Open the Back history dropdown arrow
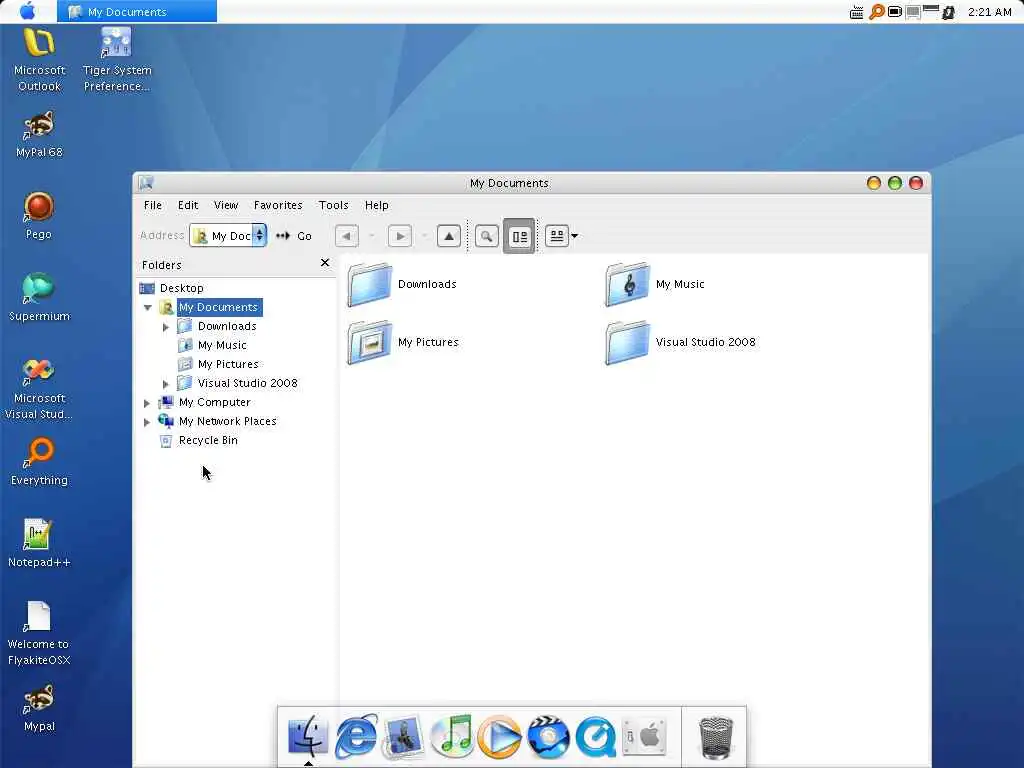 pos(372,236)
